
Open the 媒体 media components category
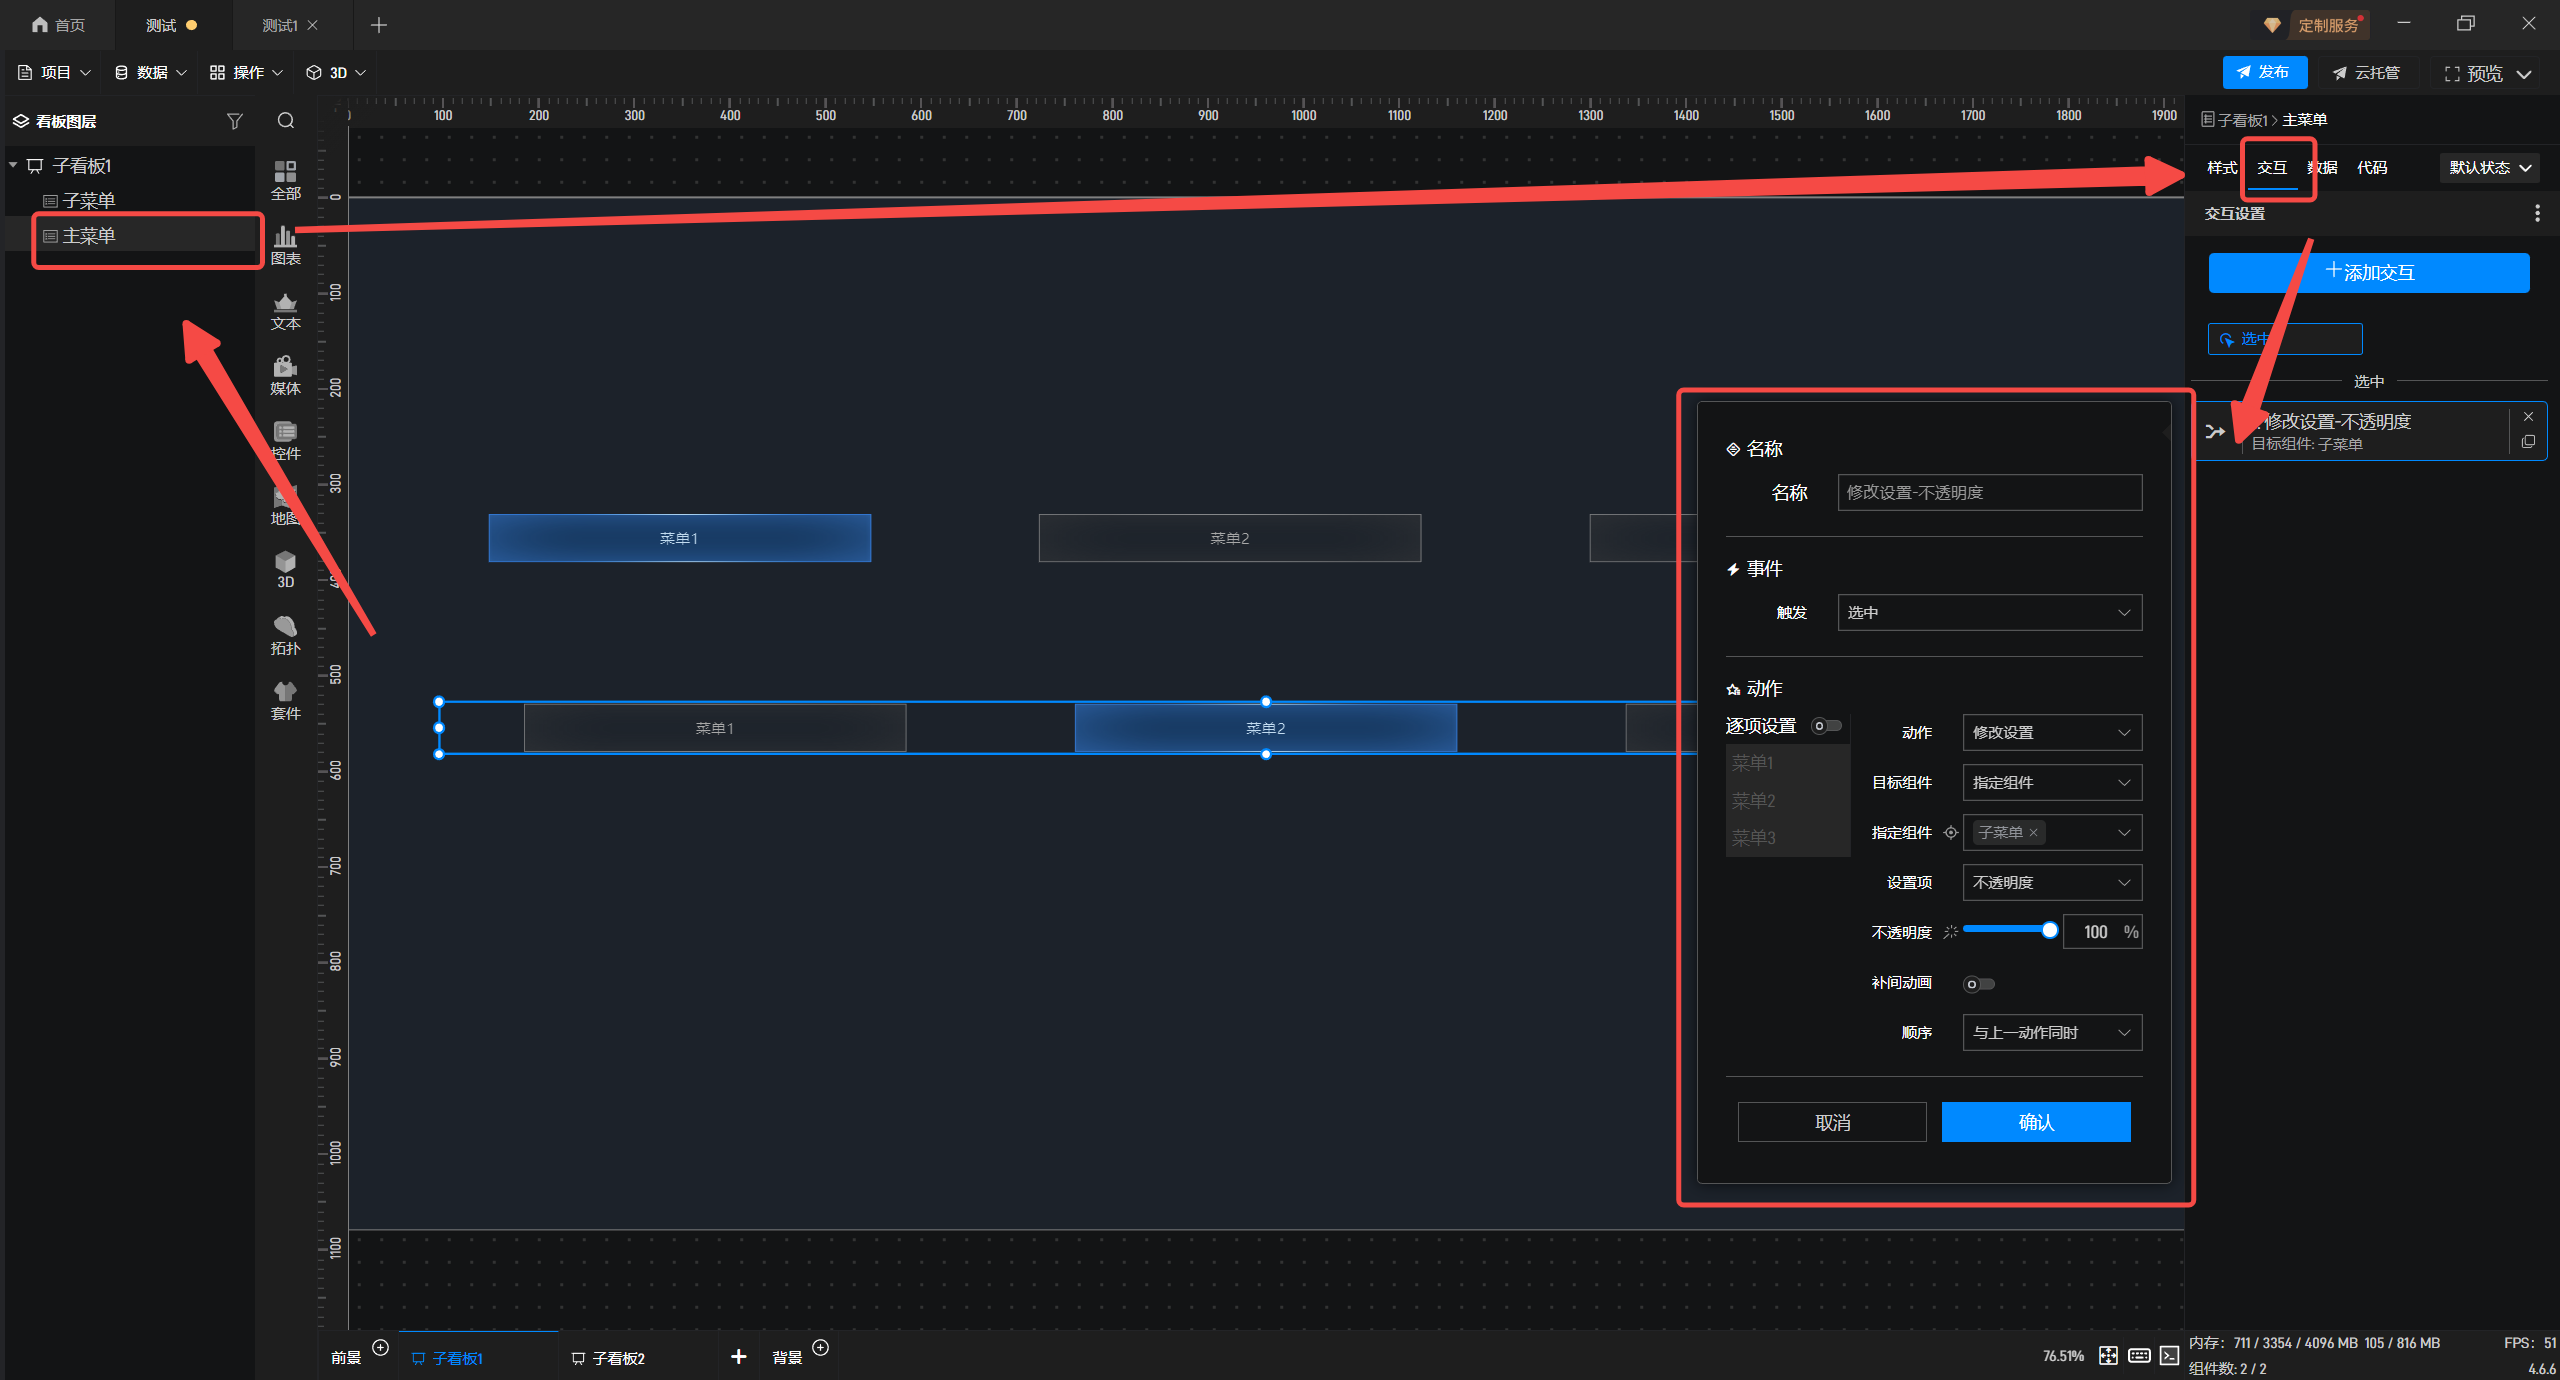pyautogui.click(x=285, y=374)
